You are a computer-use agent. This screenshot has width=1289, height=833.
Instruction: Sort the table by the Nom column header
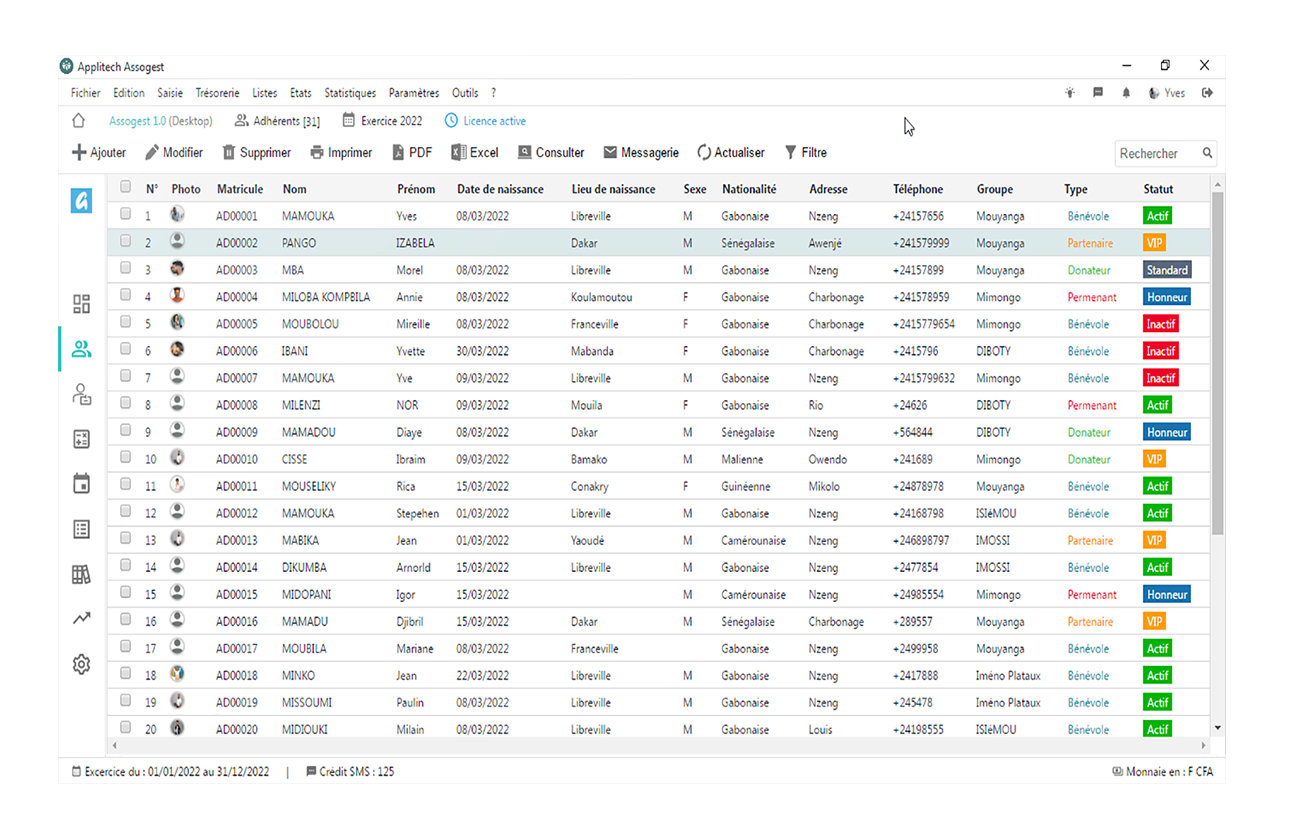[295, 189]
